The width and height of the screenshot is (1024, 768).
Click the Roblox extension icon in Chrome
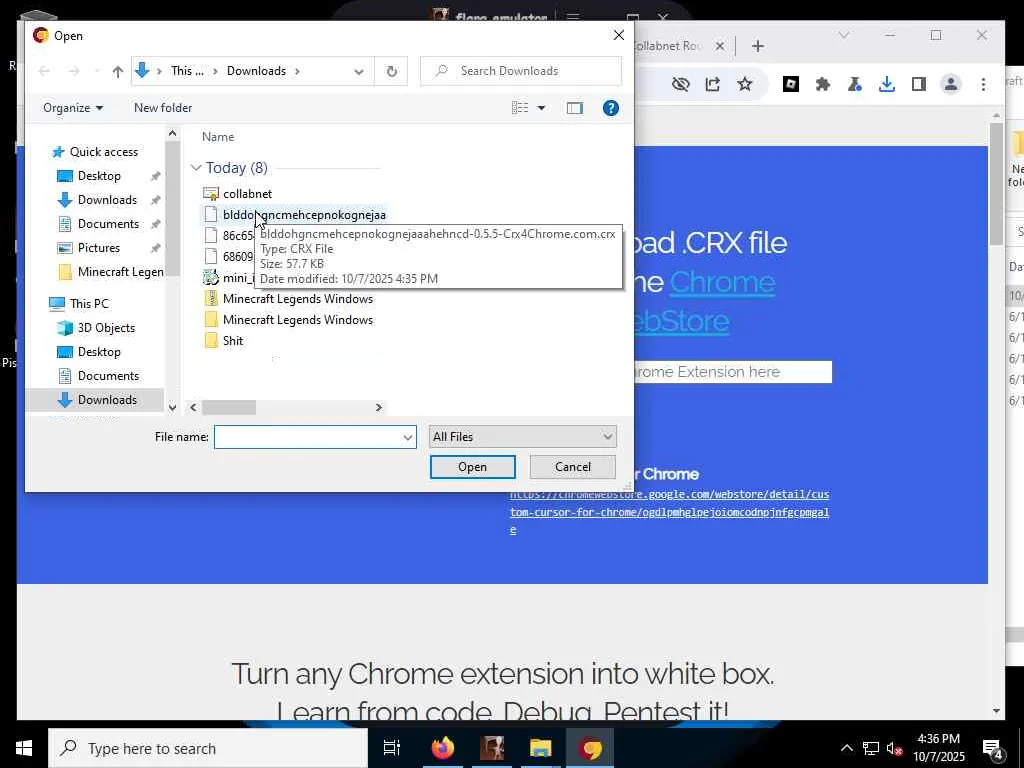pyautogui.click(x=790, y=84)
